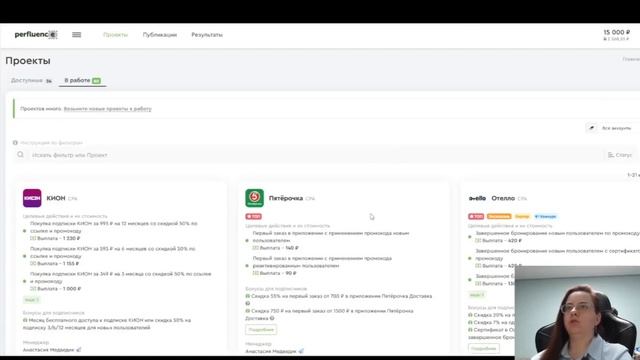This screenshot has height=360, width=640.
Task: Click the red ТОП badge on Пятёрочка
Action: [253, 216]
